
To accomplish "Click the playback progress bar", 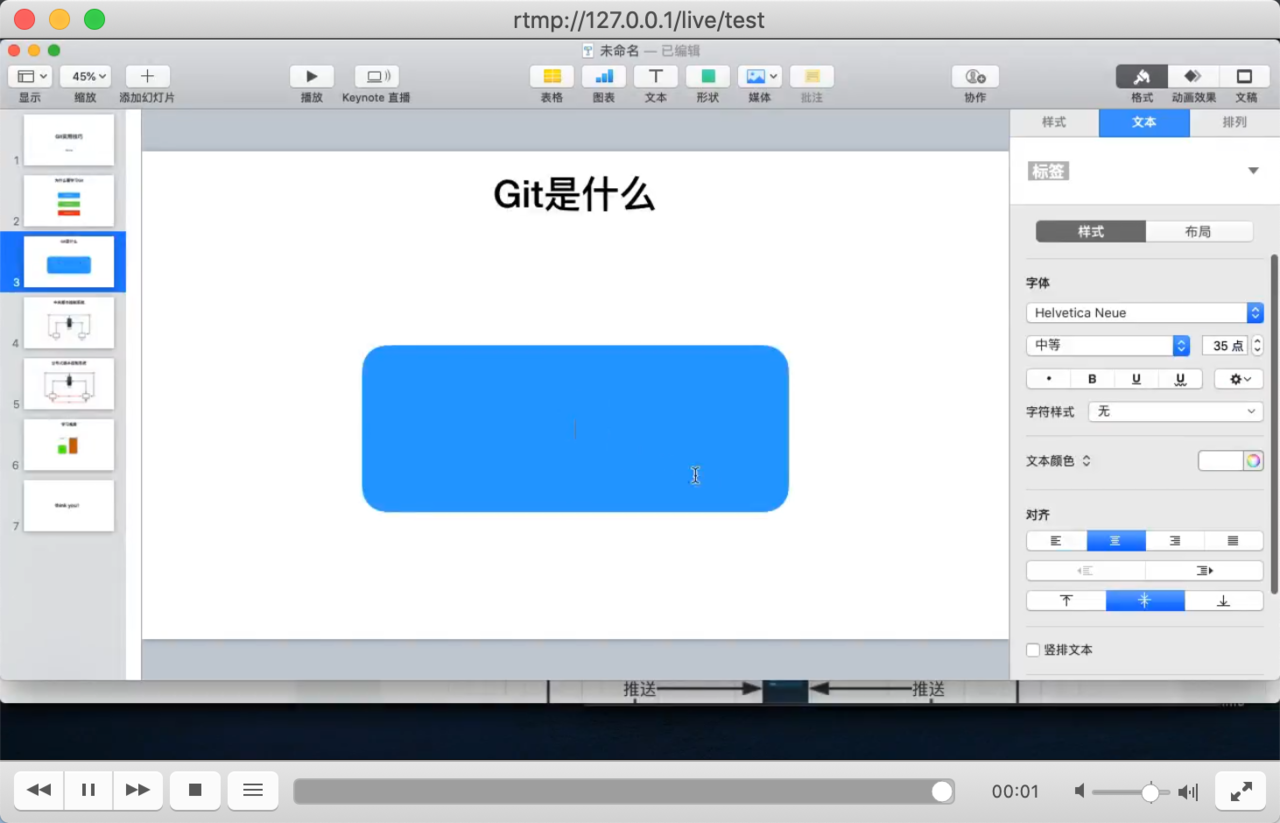I will [x=624, y=792].
